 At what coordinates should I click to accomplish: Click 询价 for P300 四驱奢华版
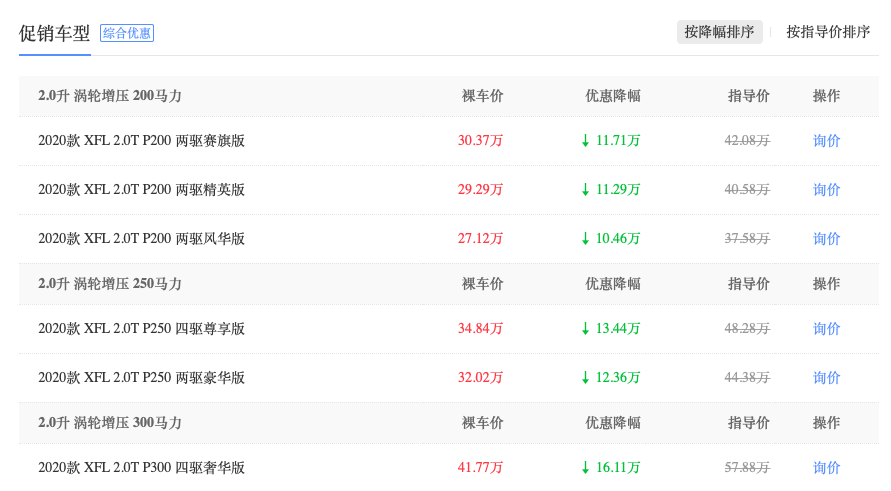point(826,468)
